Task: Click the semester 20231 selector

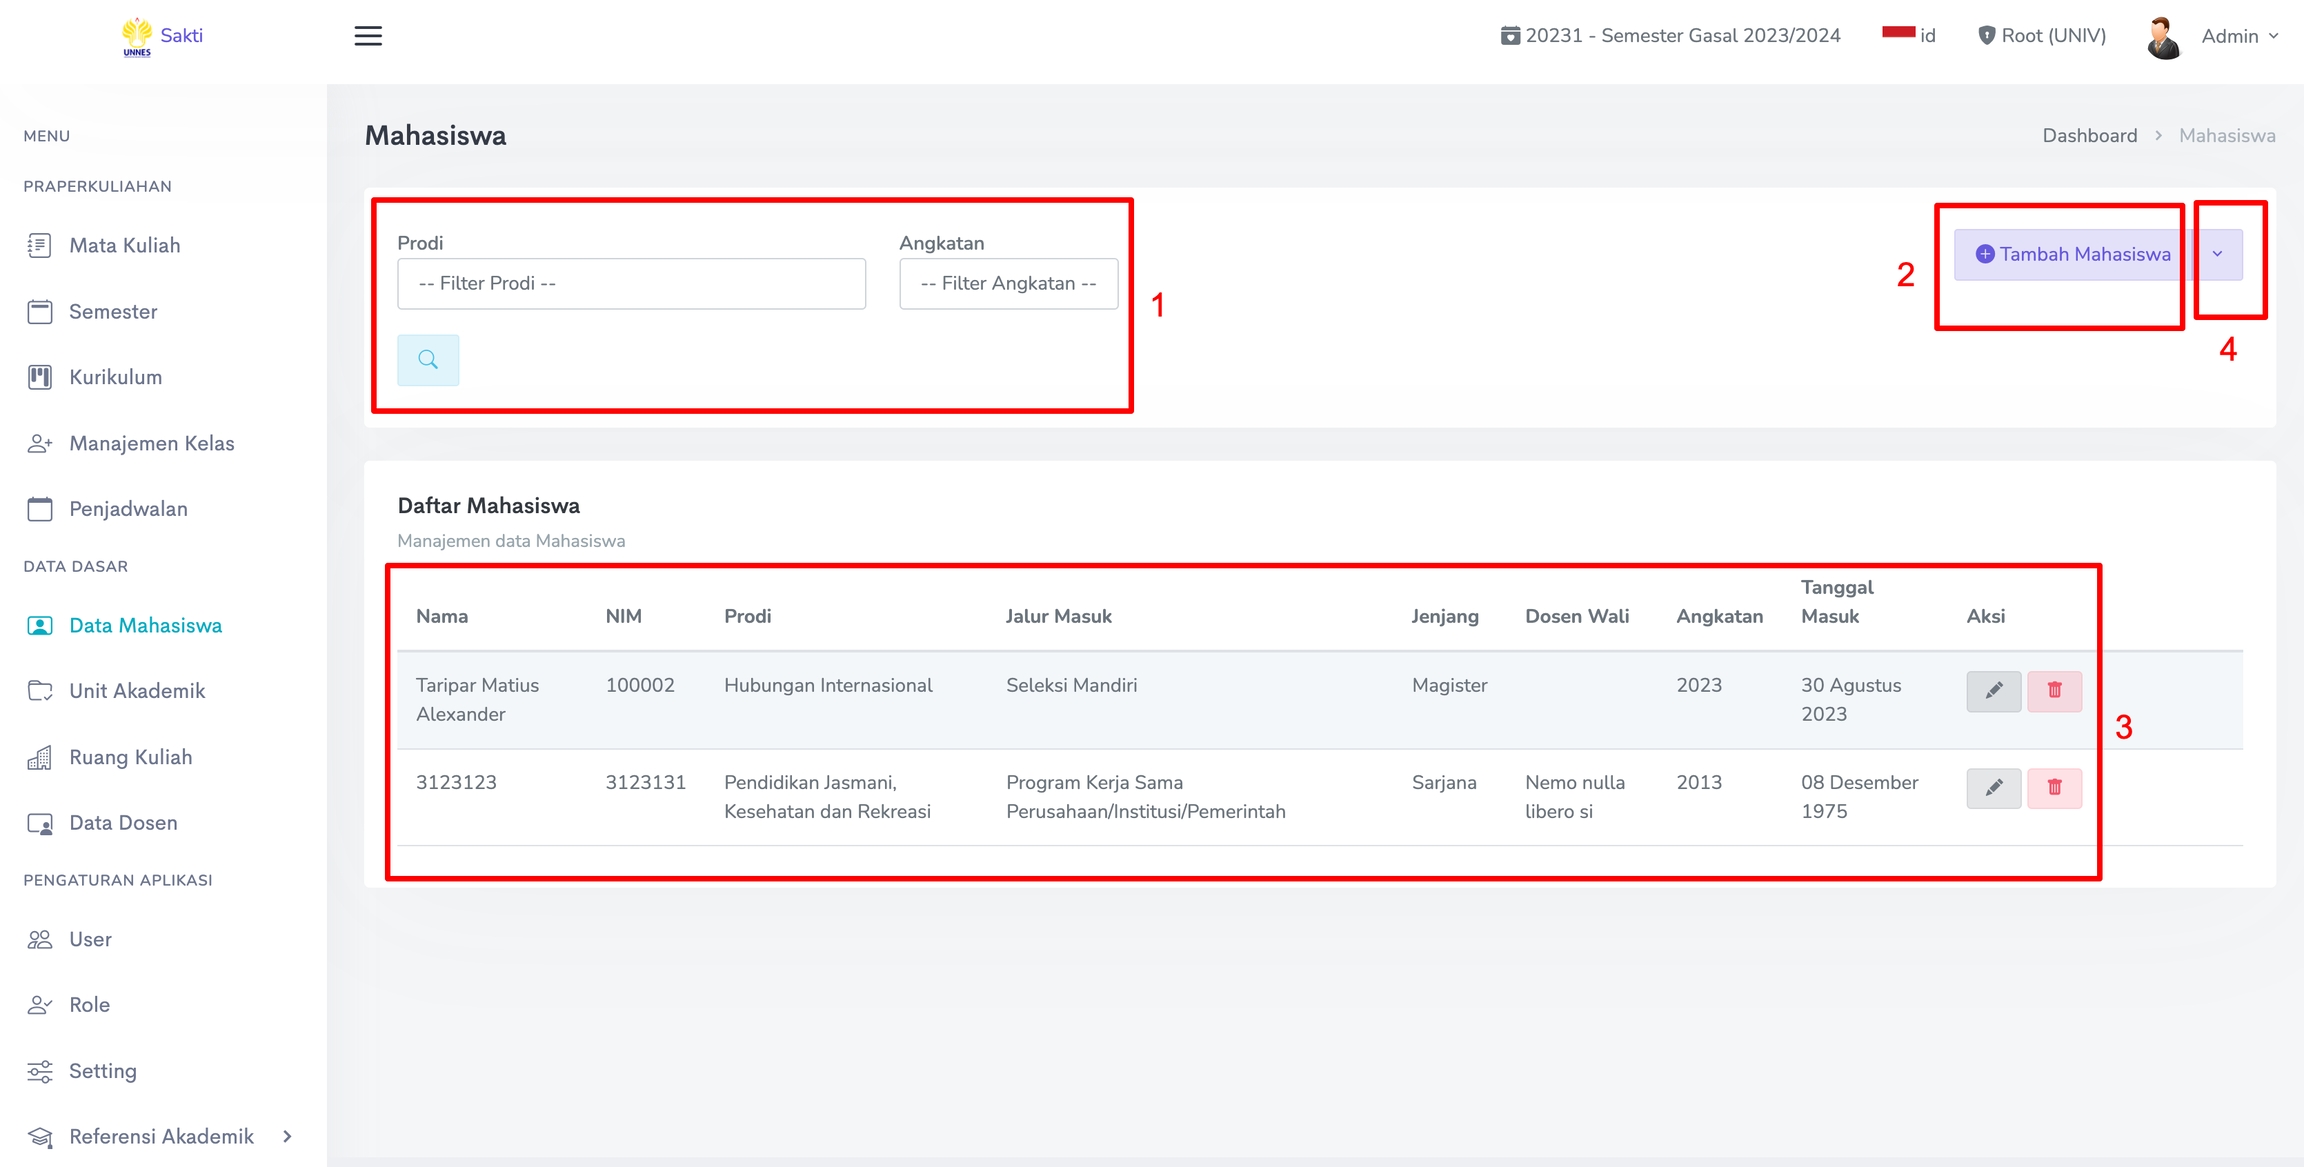Action: pos(1670,35)
